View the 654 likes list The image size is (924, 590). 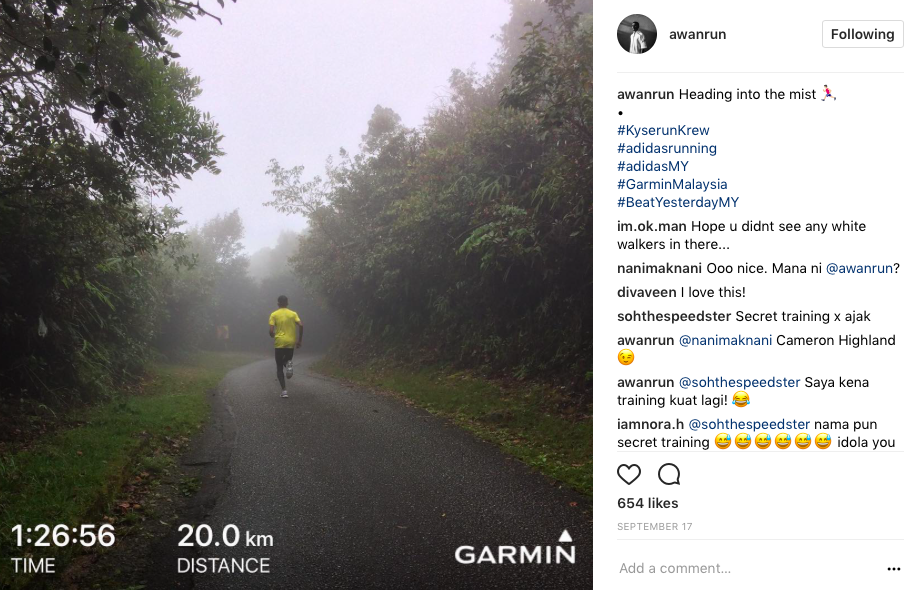tap(648, 503)
